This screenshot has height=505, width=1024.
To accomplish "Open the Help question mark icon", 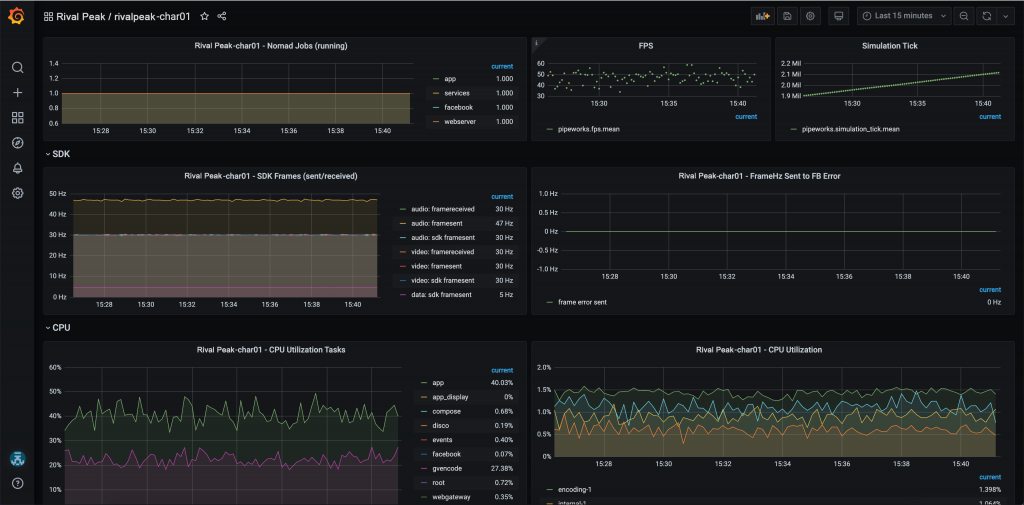I will point(18,483).
